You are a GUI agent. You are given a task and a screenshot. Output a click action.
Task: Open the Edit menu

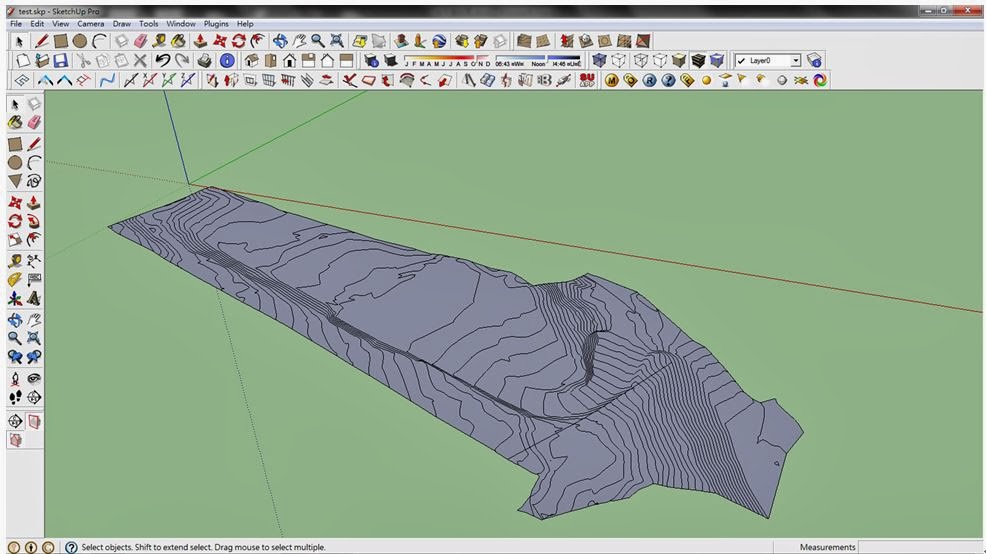37,24
